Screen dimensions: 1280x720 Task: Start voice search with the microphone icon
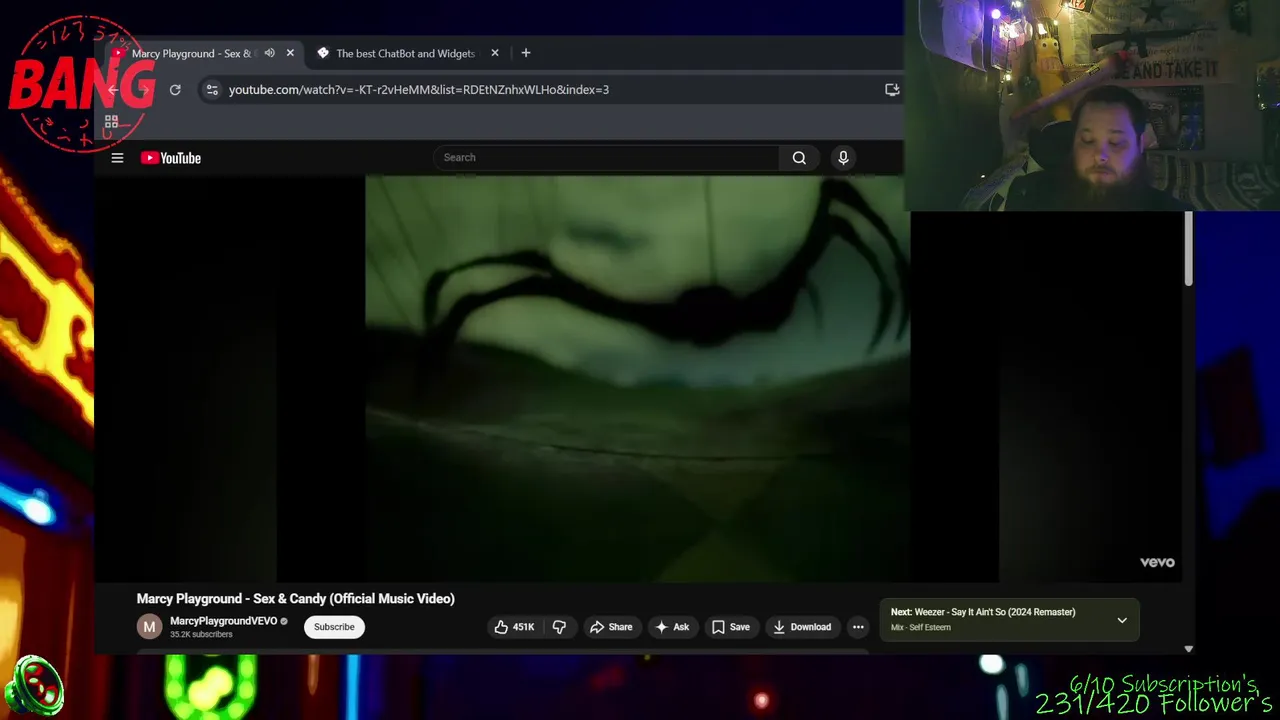pyautogui.click(x=843, y=157)
